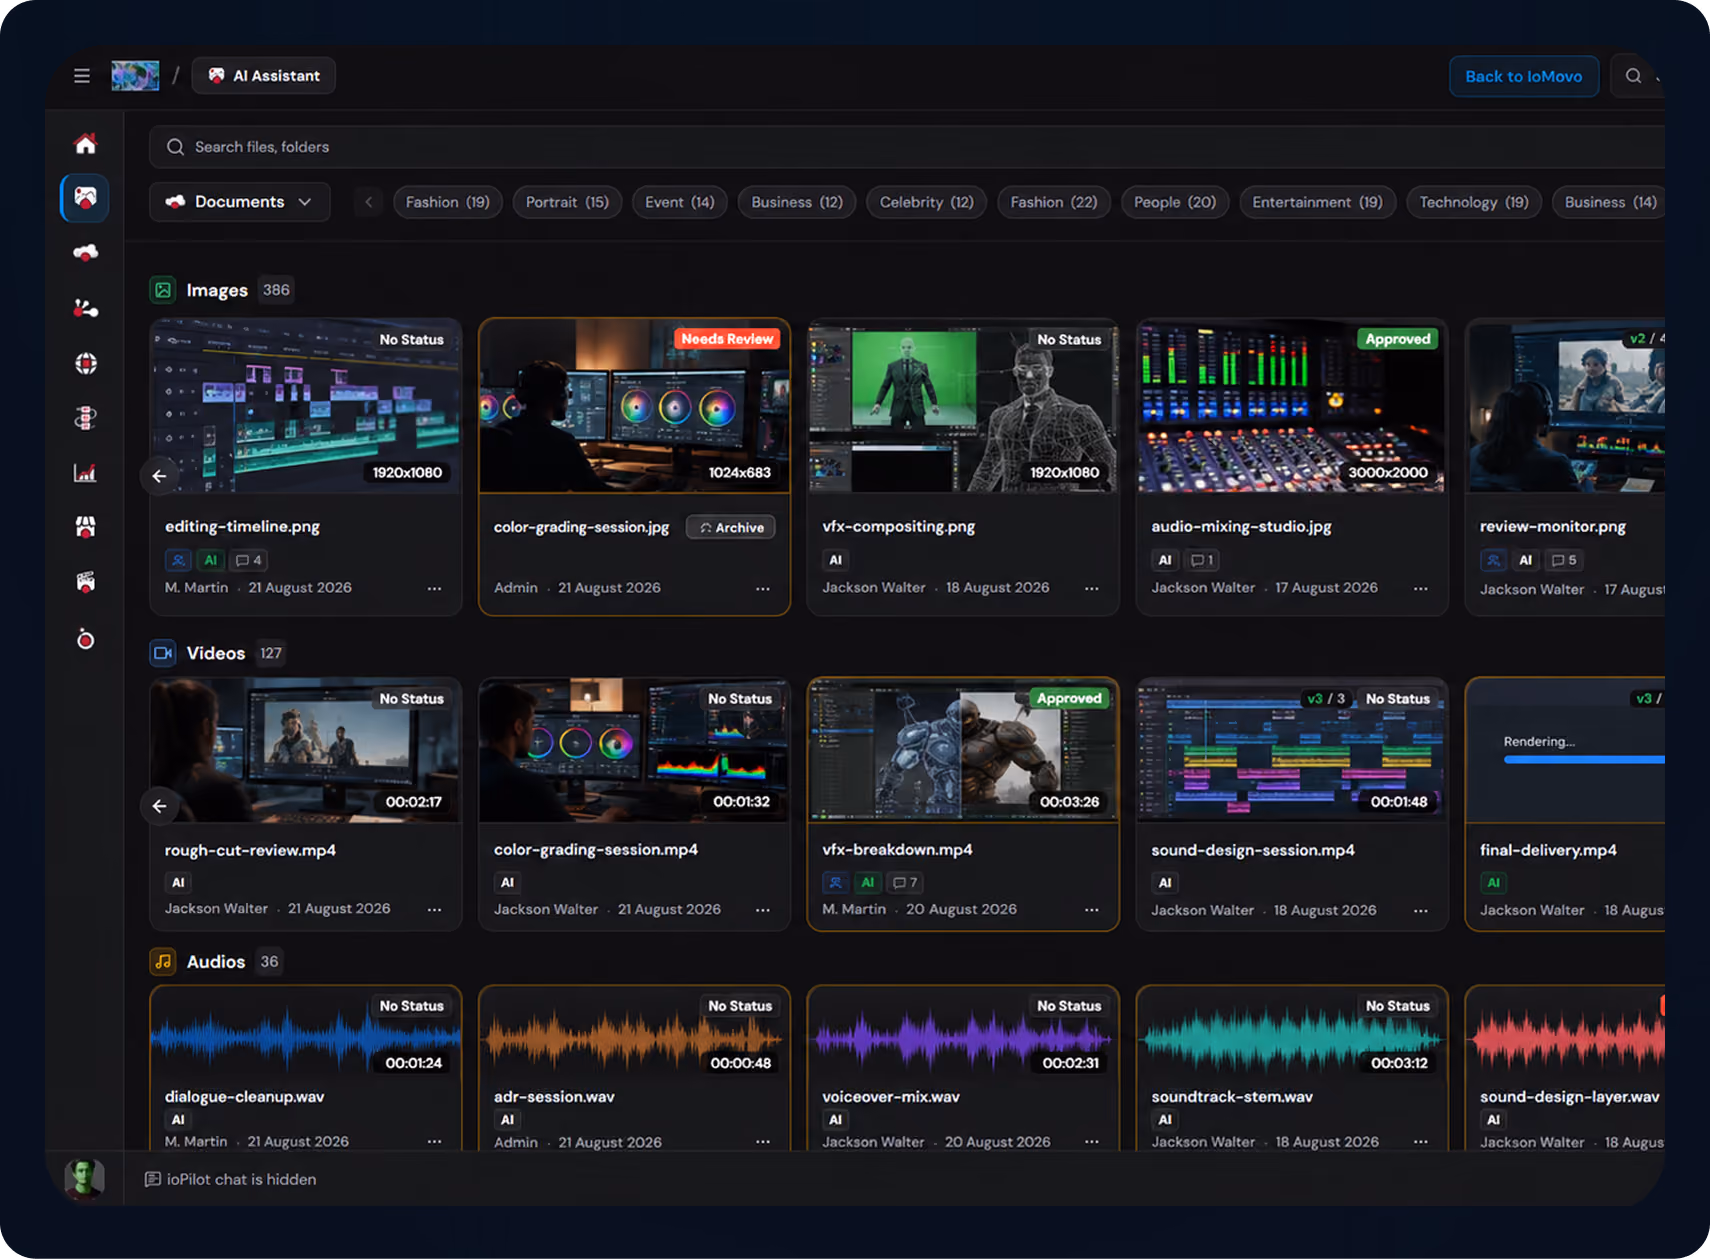Viewport: 1710px width, 1259px height.
Task: Show the hidden ioPilot chat
Action: 231,1179
